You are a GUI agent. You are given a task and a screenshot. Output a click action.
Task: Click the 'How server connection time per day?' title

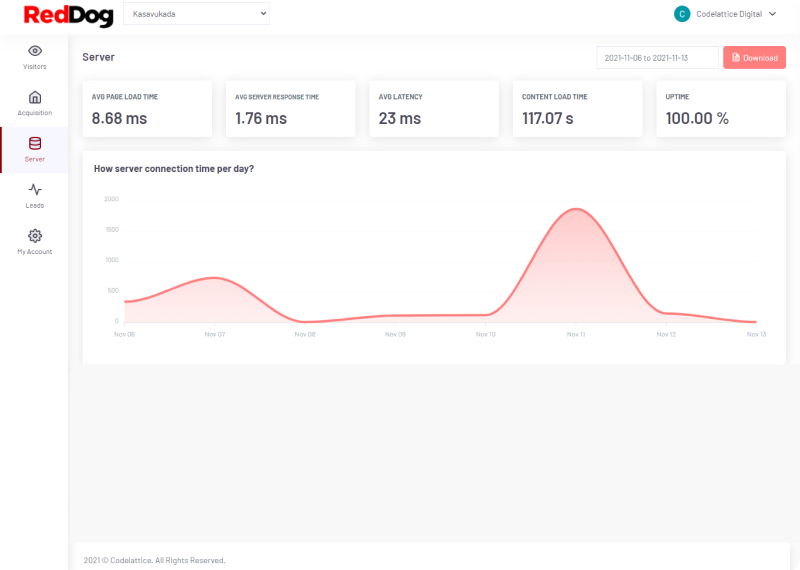174,169
